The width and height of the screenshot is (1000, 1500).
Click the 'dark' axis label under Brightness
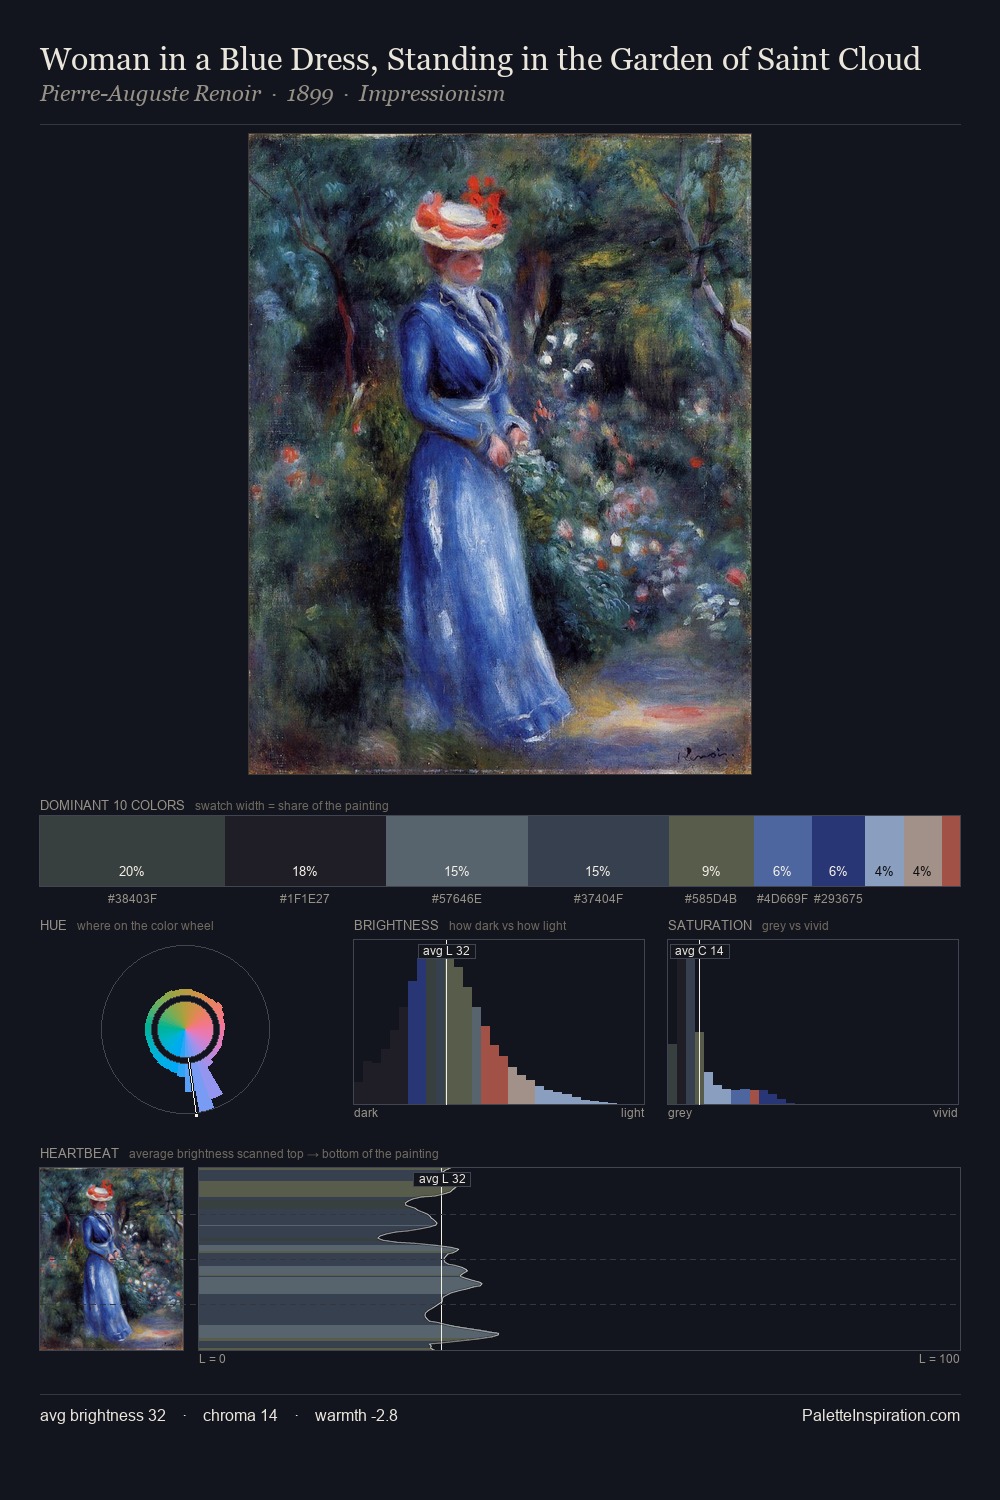pos(366,1113)
